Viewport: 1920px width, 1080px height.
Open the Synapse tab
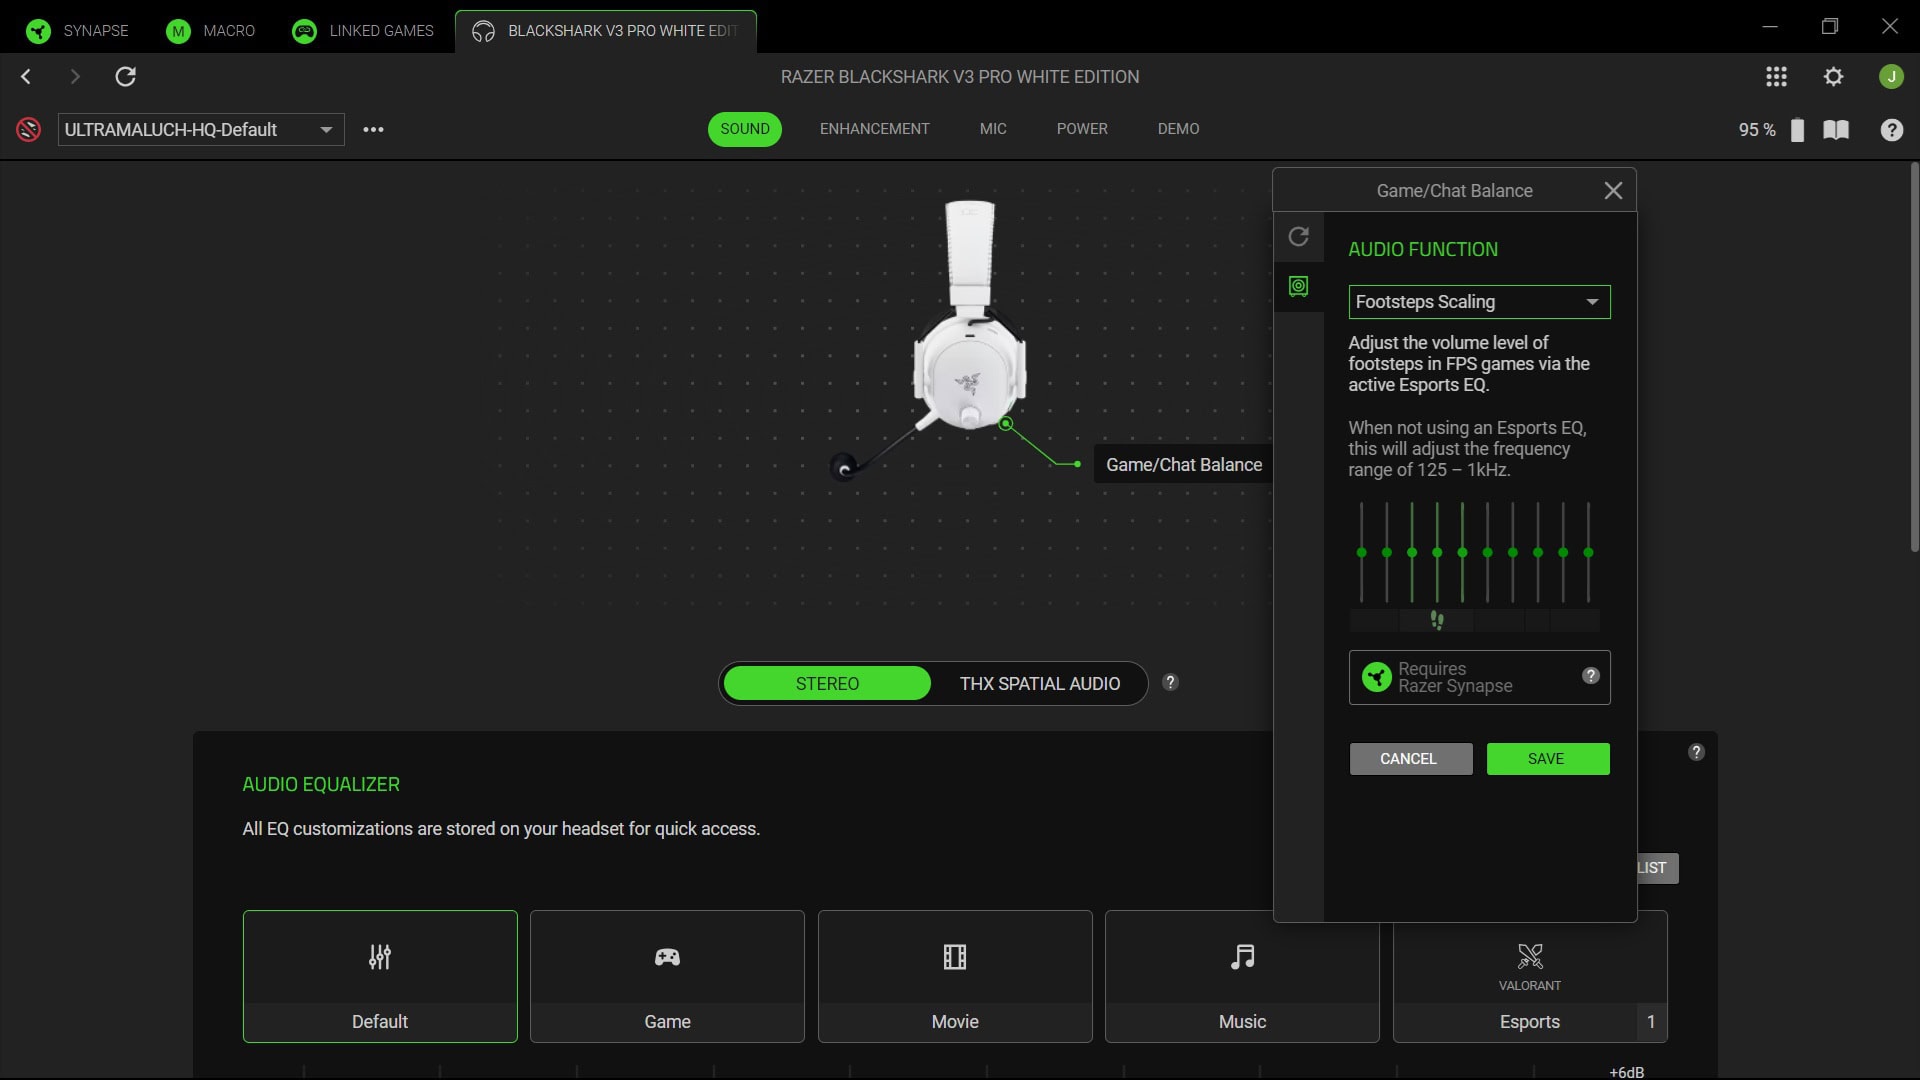point(77,31)
